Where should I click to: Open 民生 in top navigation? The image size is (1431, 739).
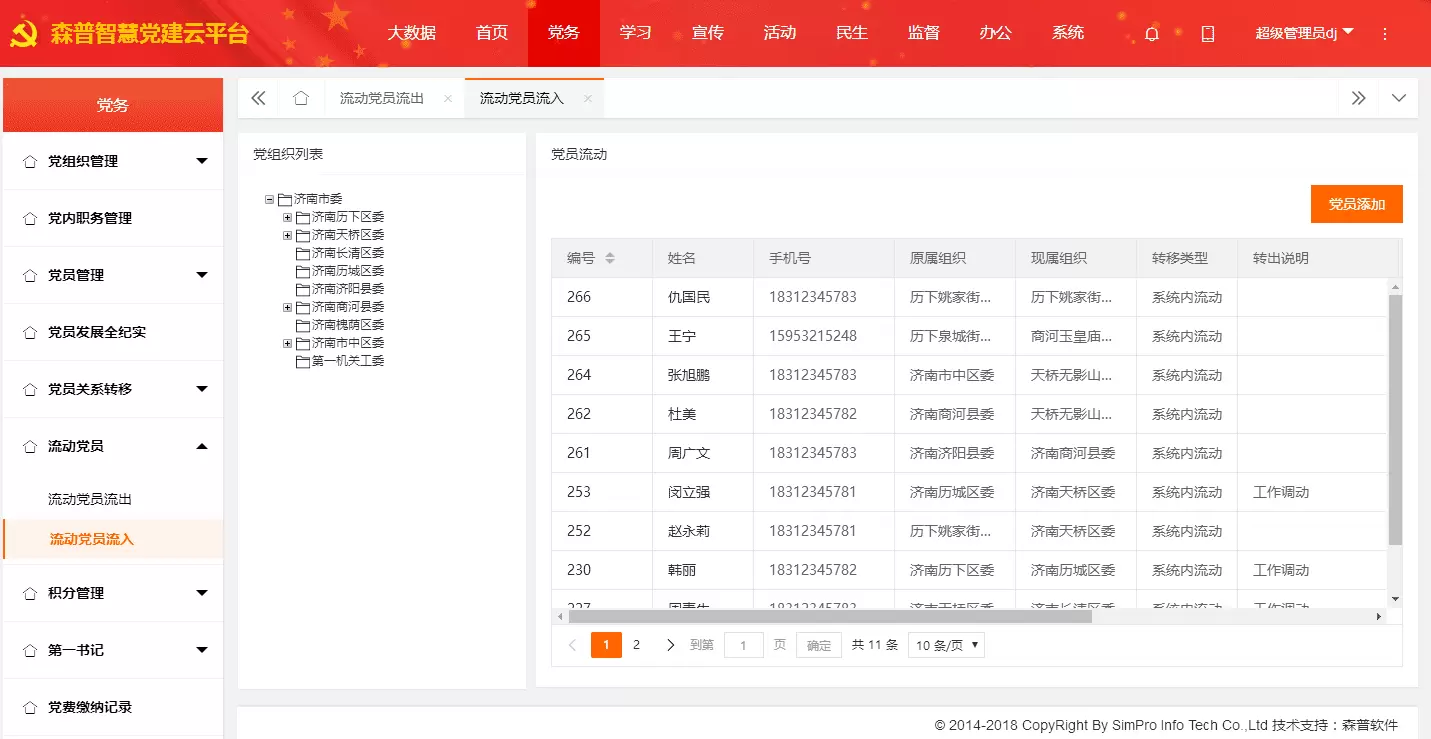(852, 33)
